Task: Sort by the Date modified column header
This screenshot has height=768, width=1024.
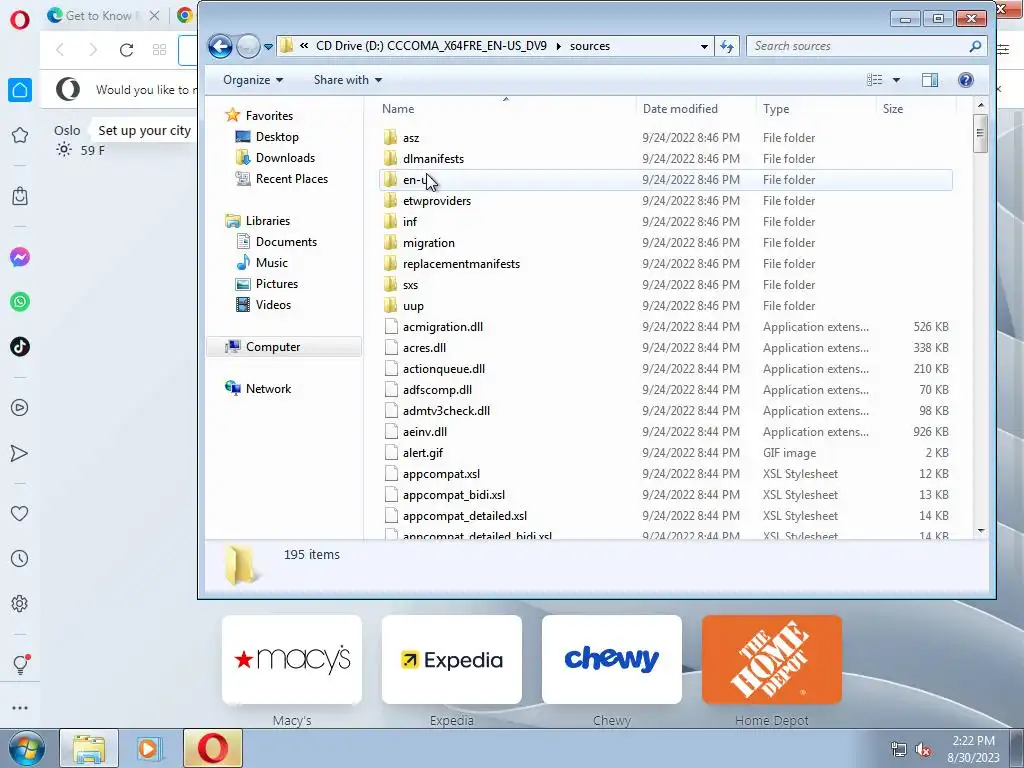Action: [x=696, y=109]
